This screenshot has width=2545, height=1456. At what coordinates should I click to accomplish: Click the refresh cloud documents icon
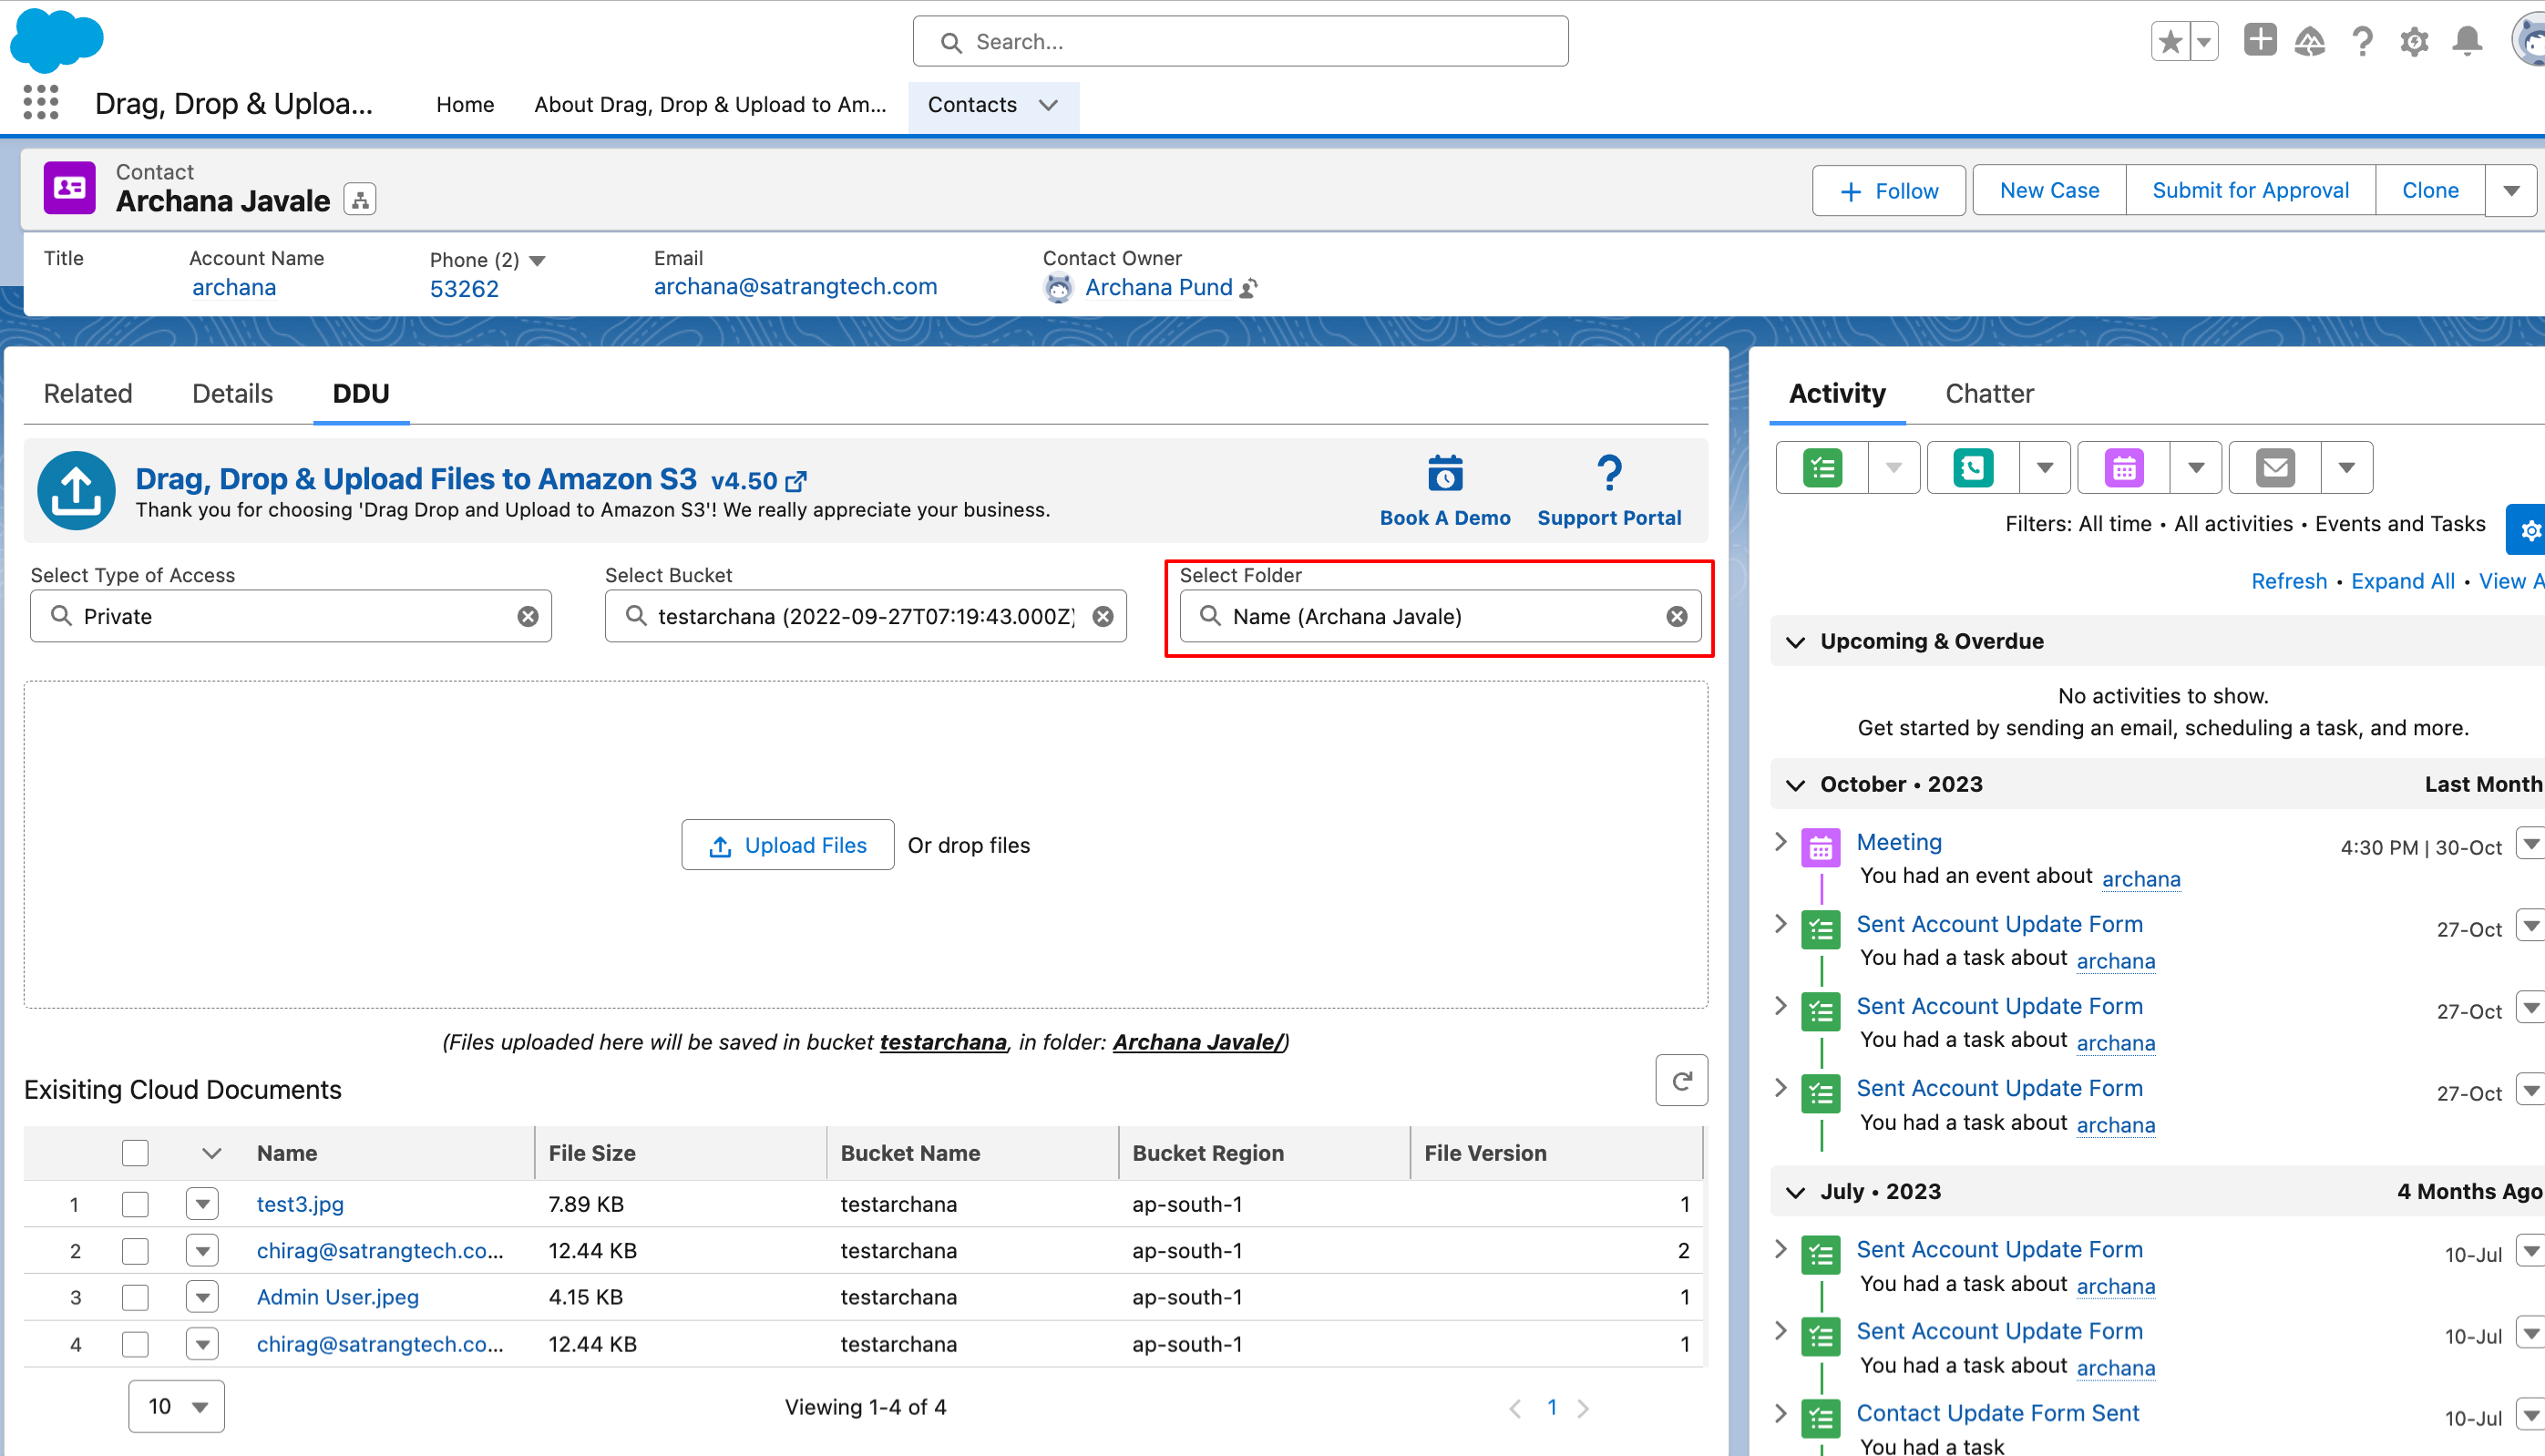[1680, 1080]
